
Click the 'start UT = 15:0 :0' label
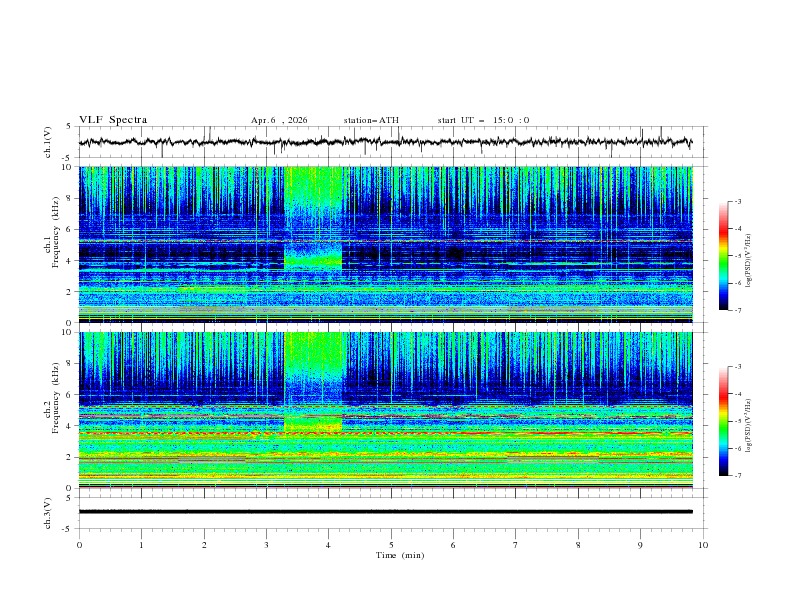coord(483,120)
